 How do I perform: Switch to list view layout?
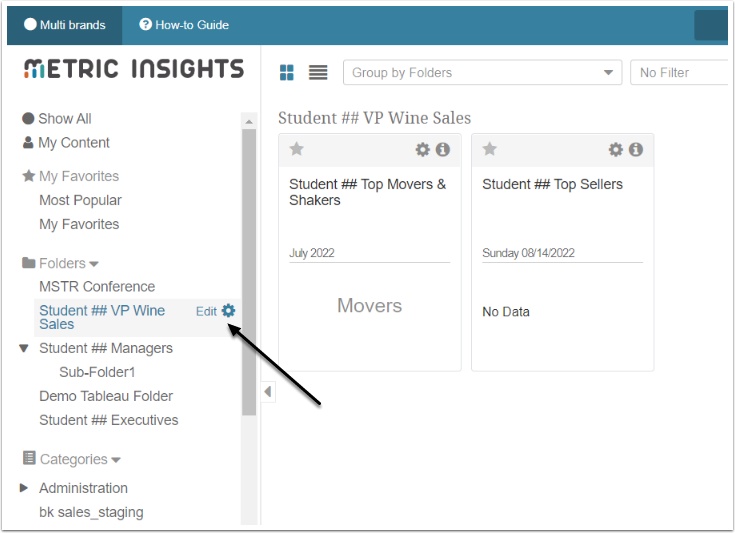(318, 73)
